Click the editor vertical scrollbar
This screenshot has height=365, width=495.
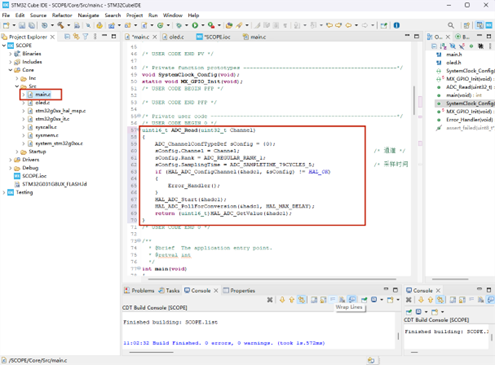pos(414,100)
